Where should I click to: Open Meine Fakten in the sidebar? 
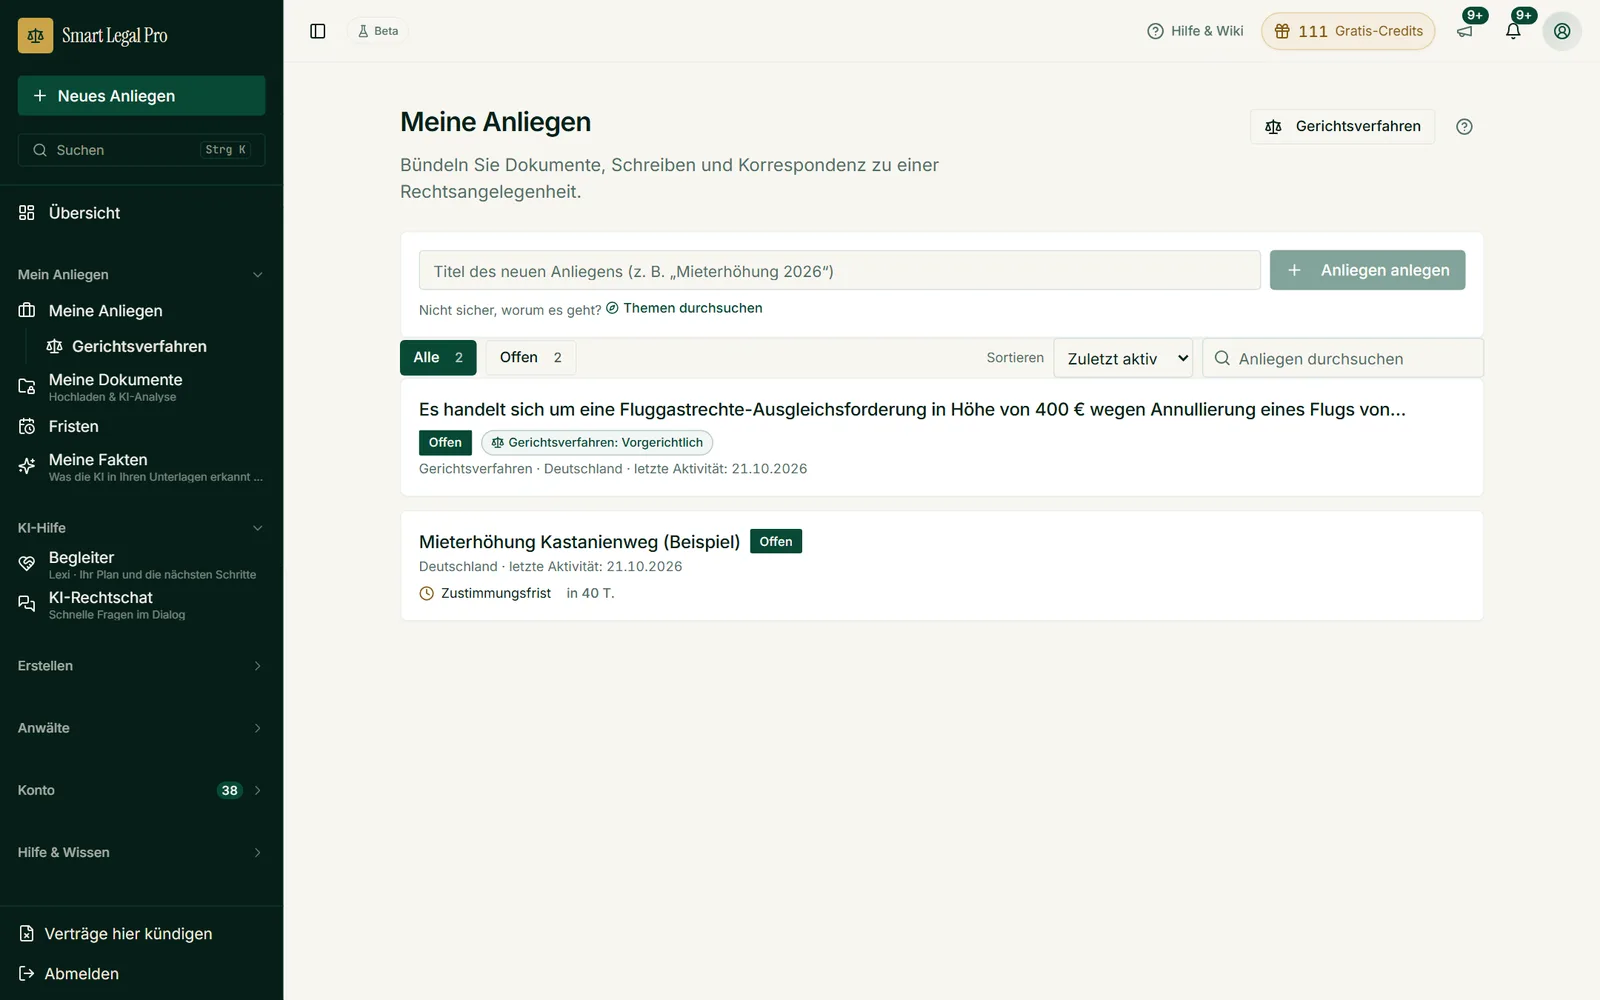pos(141,466)
